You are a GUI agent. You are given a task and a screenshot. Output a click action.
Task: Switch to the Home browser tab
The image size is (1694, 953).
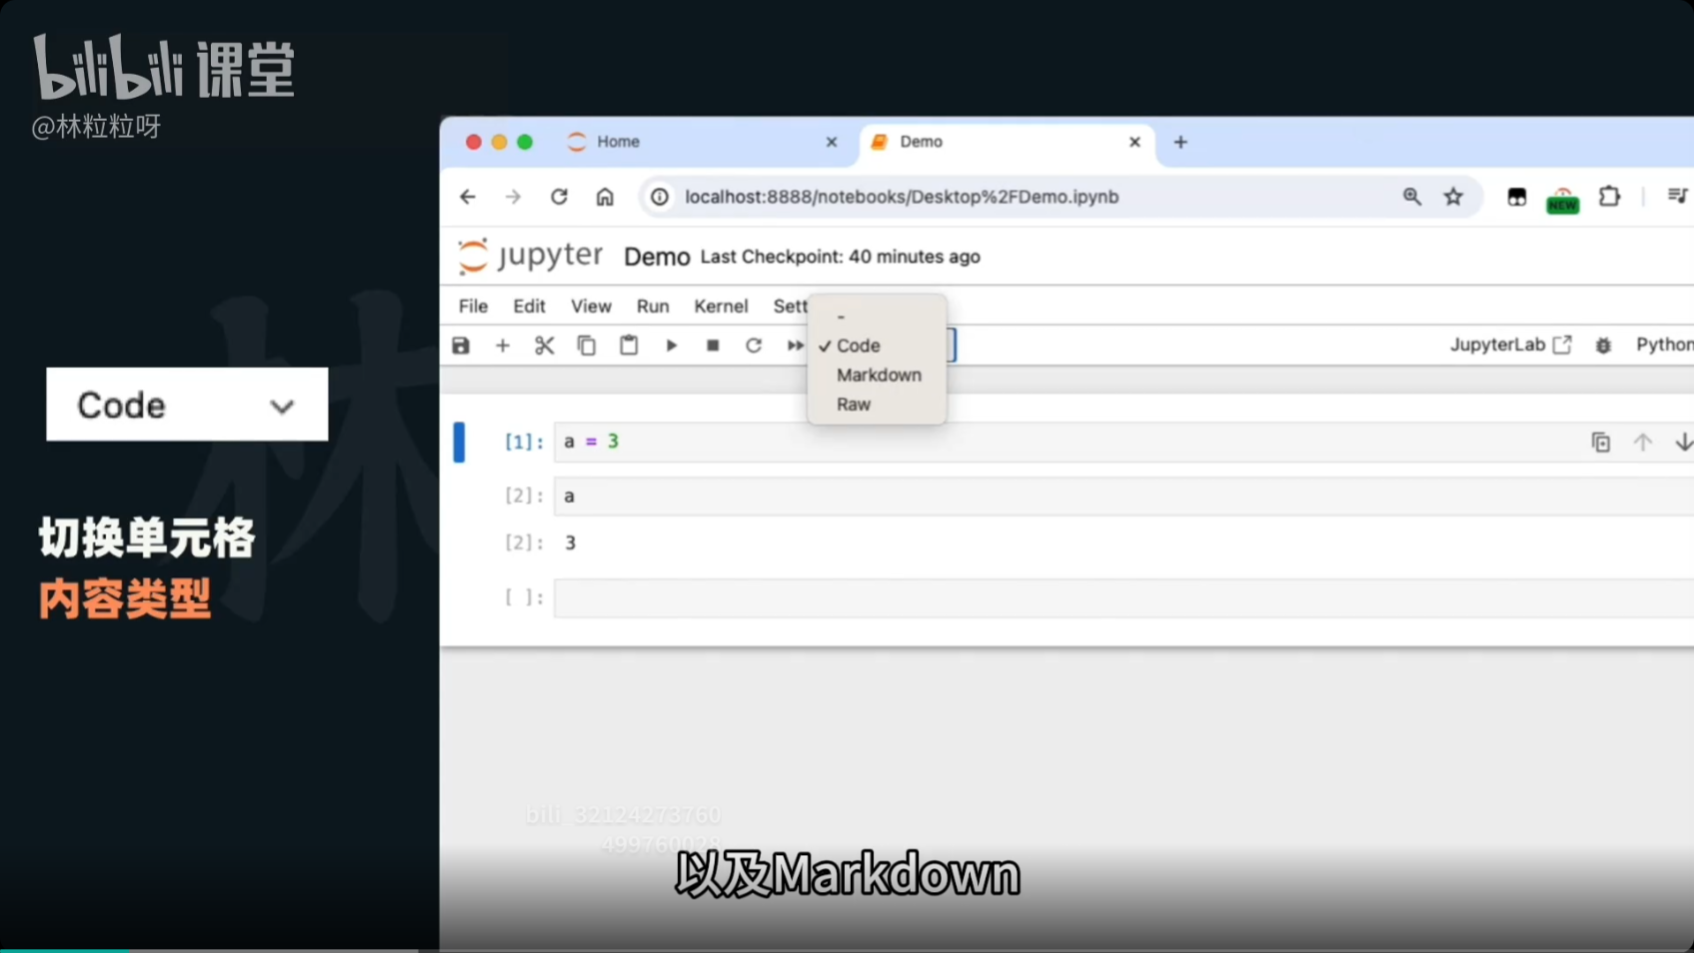(x=700, y=142)
